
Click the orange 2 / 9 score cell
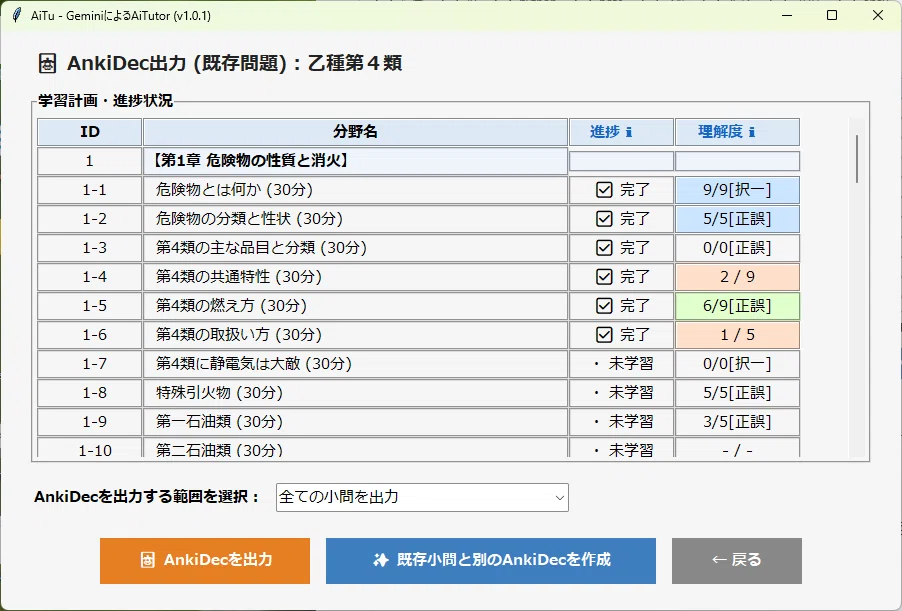click(x=737, y=277)
